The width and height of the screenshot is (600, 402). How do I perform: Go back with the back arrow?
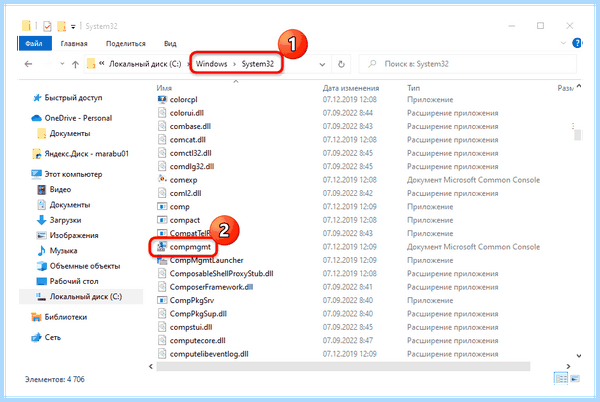[x=28, y=64]
